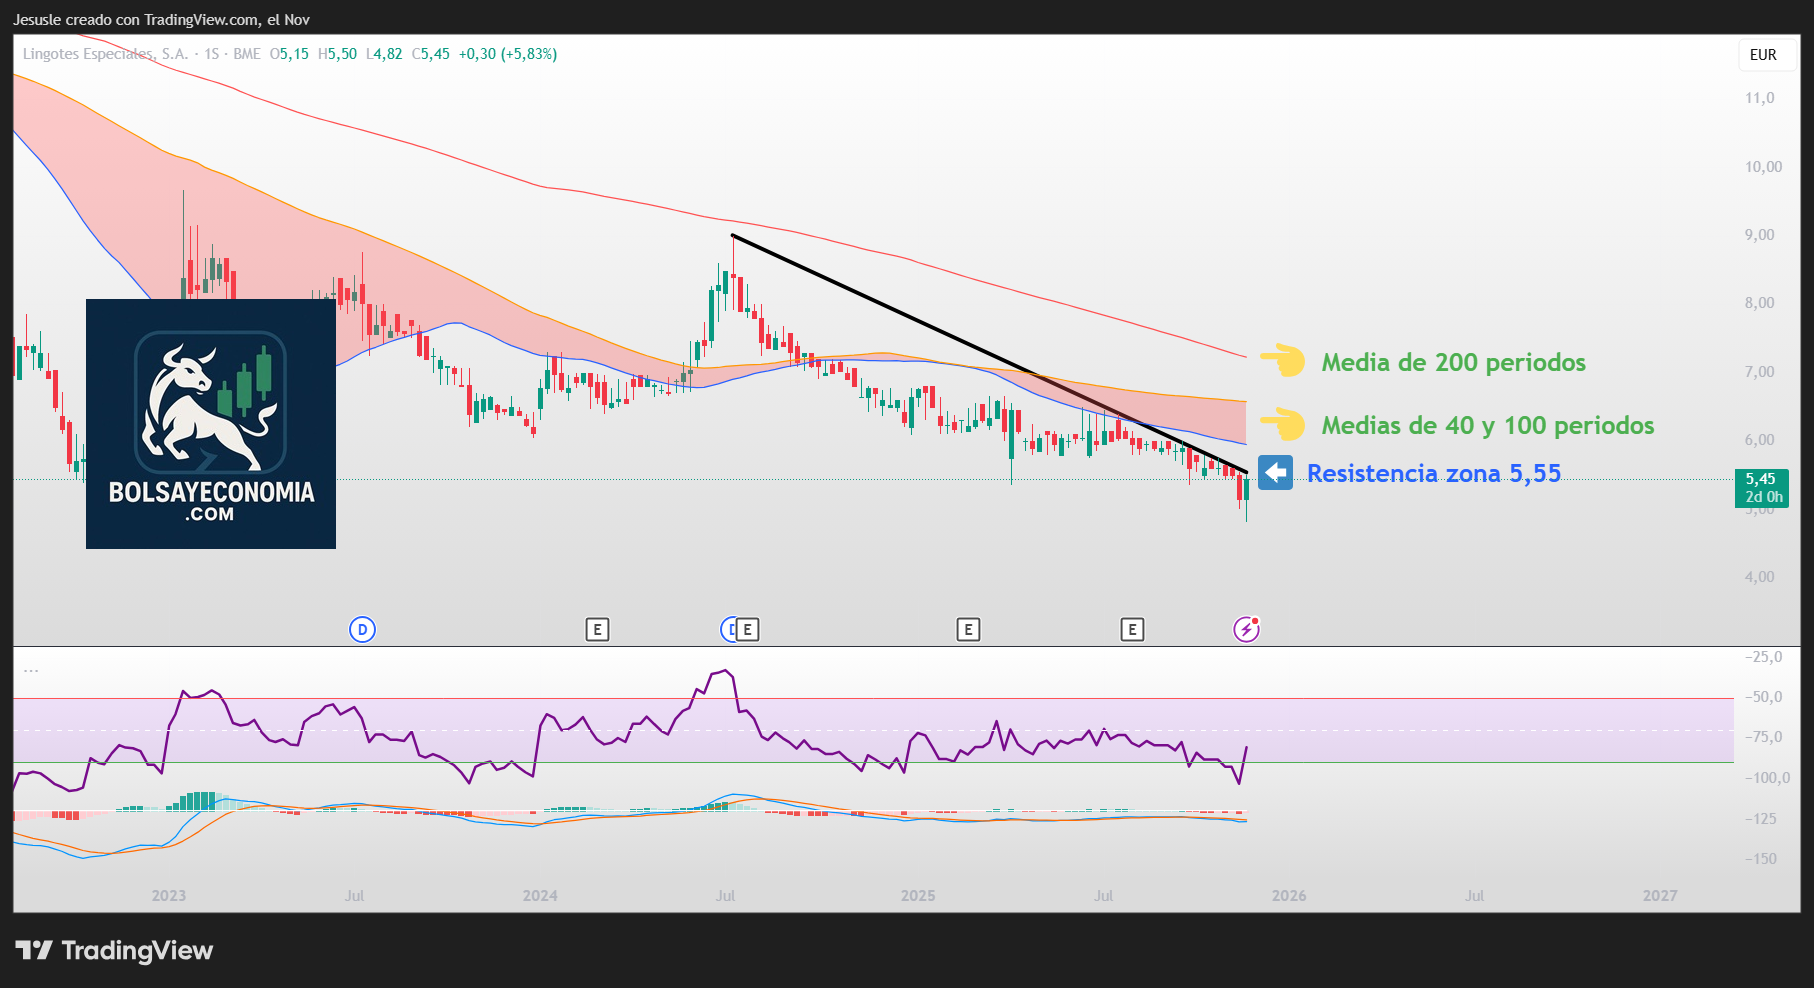Open the EUR currency selector
1814x988 pixels.
pos(1763,55)
